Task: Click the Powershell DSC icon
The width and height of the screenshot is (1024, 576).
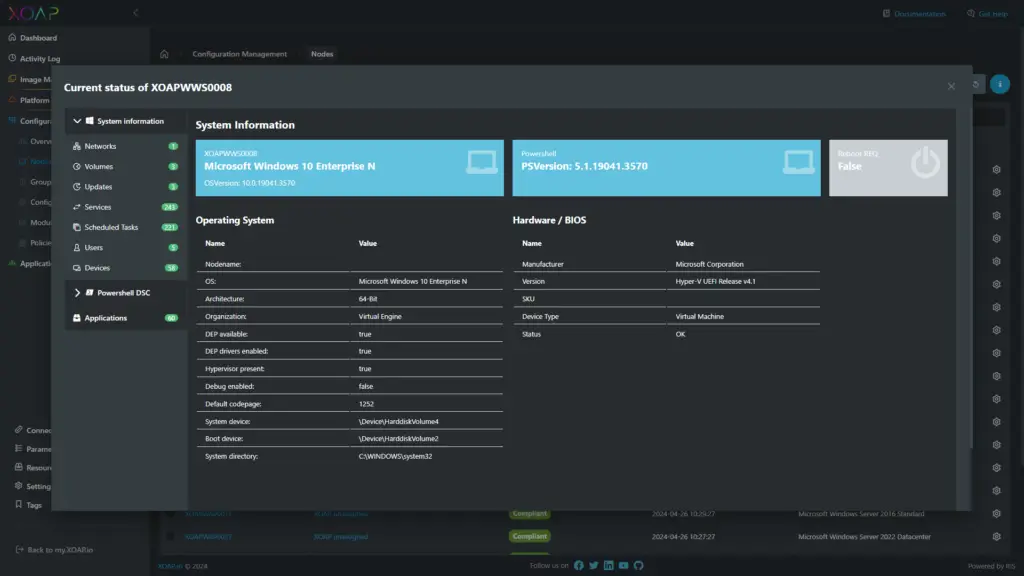Action: [89, 293]
